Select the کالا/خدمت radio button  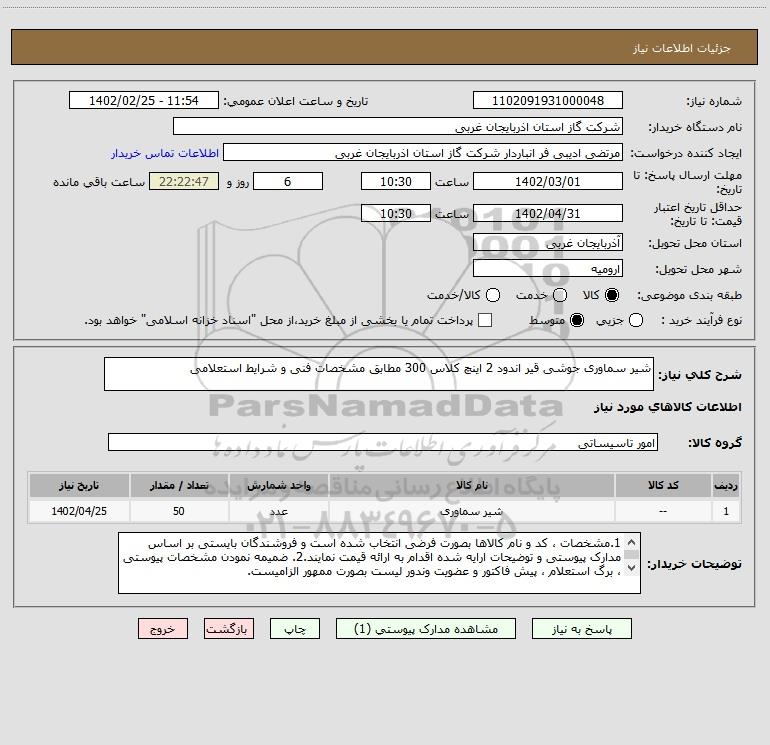click(493, 295)
